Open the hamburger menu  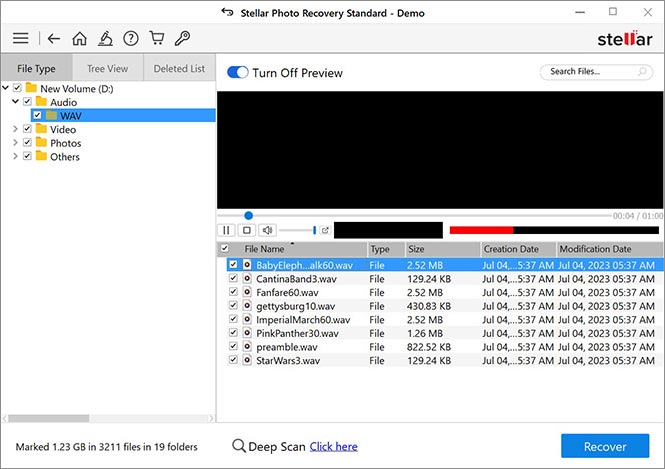click(x=20, y=39)
